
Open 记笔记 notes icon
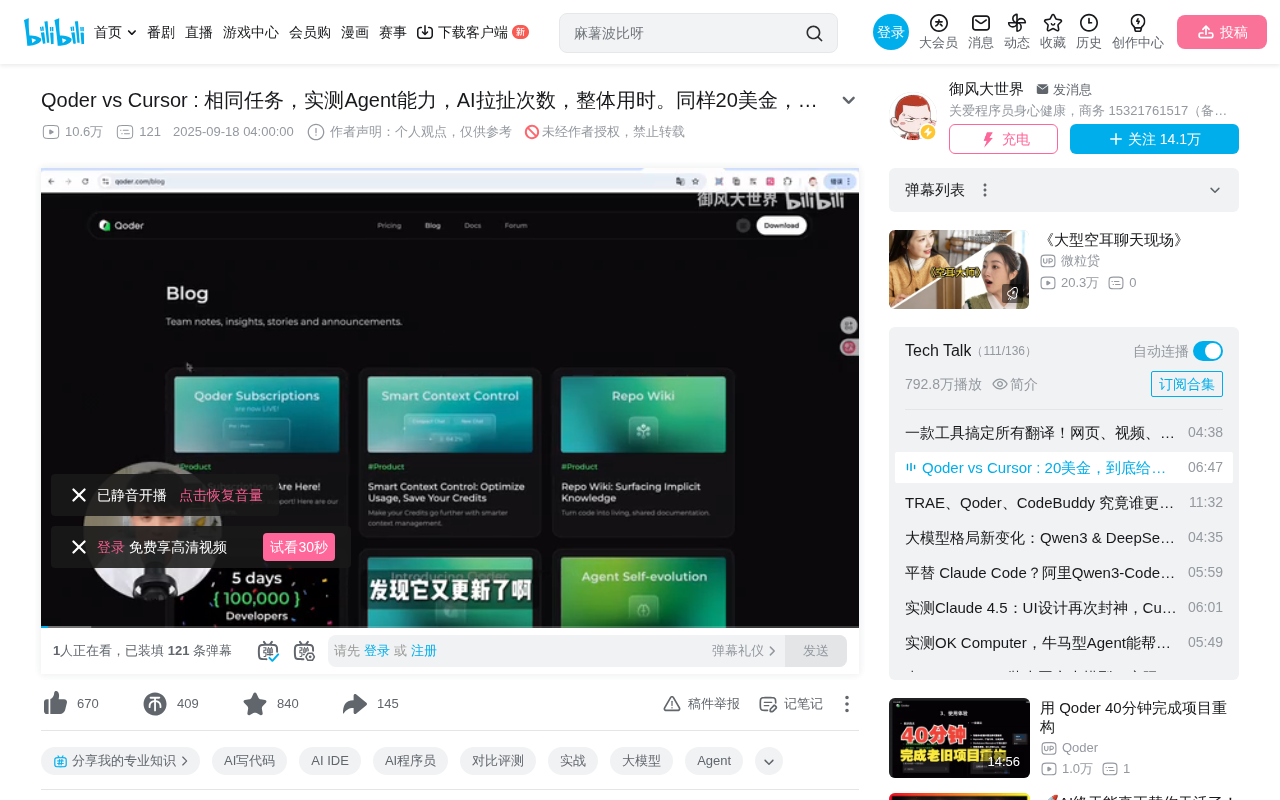768,704
